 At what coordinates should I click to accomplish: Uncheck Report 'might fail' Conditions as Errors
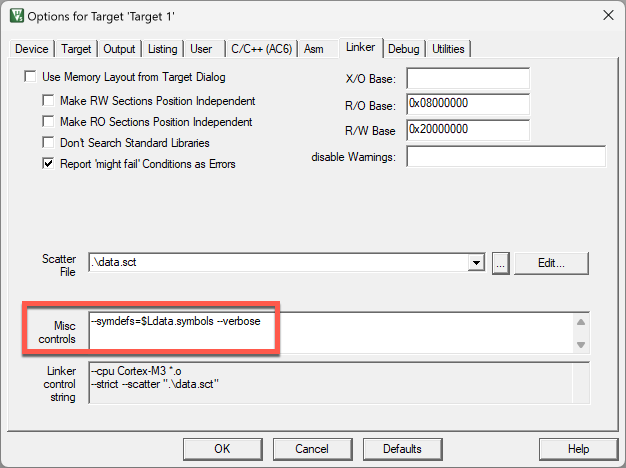48,164
